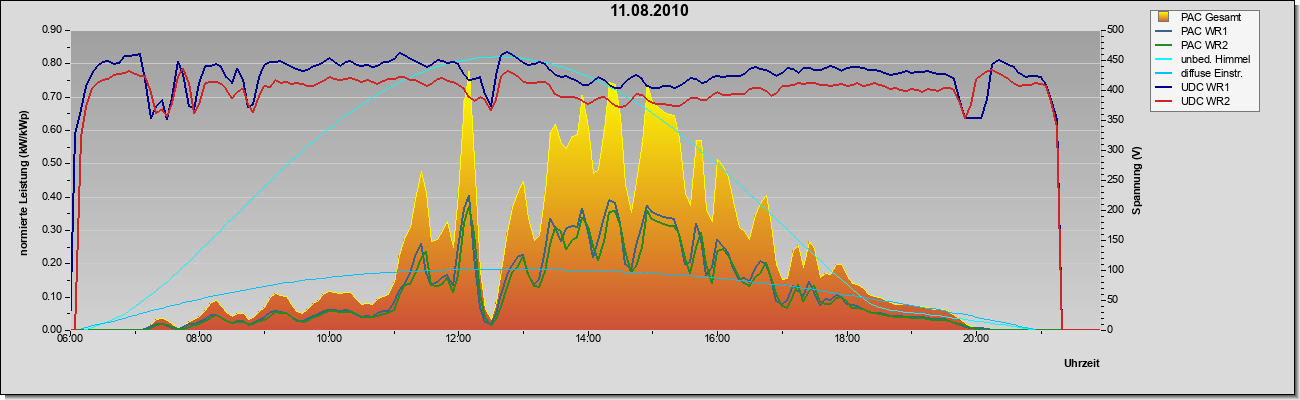Select the PAC Gesamt legend label
Image resolution: width=1300 pixels, height=400 pixels.
tap(1209, 17)
